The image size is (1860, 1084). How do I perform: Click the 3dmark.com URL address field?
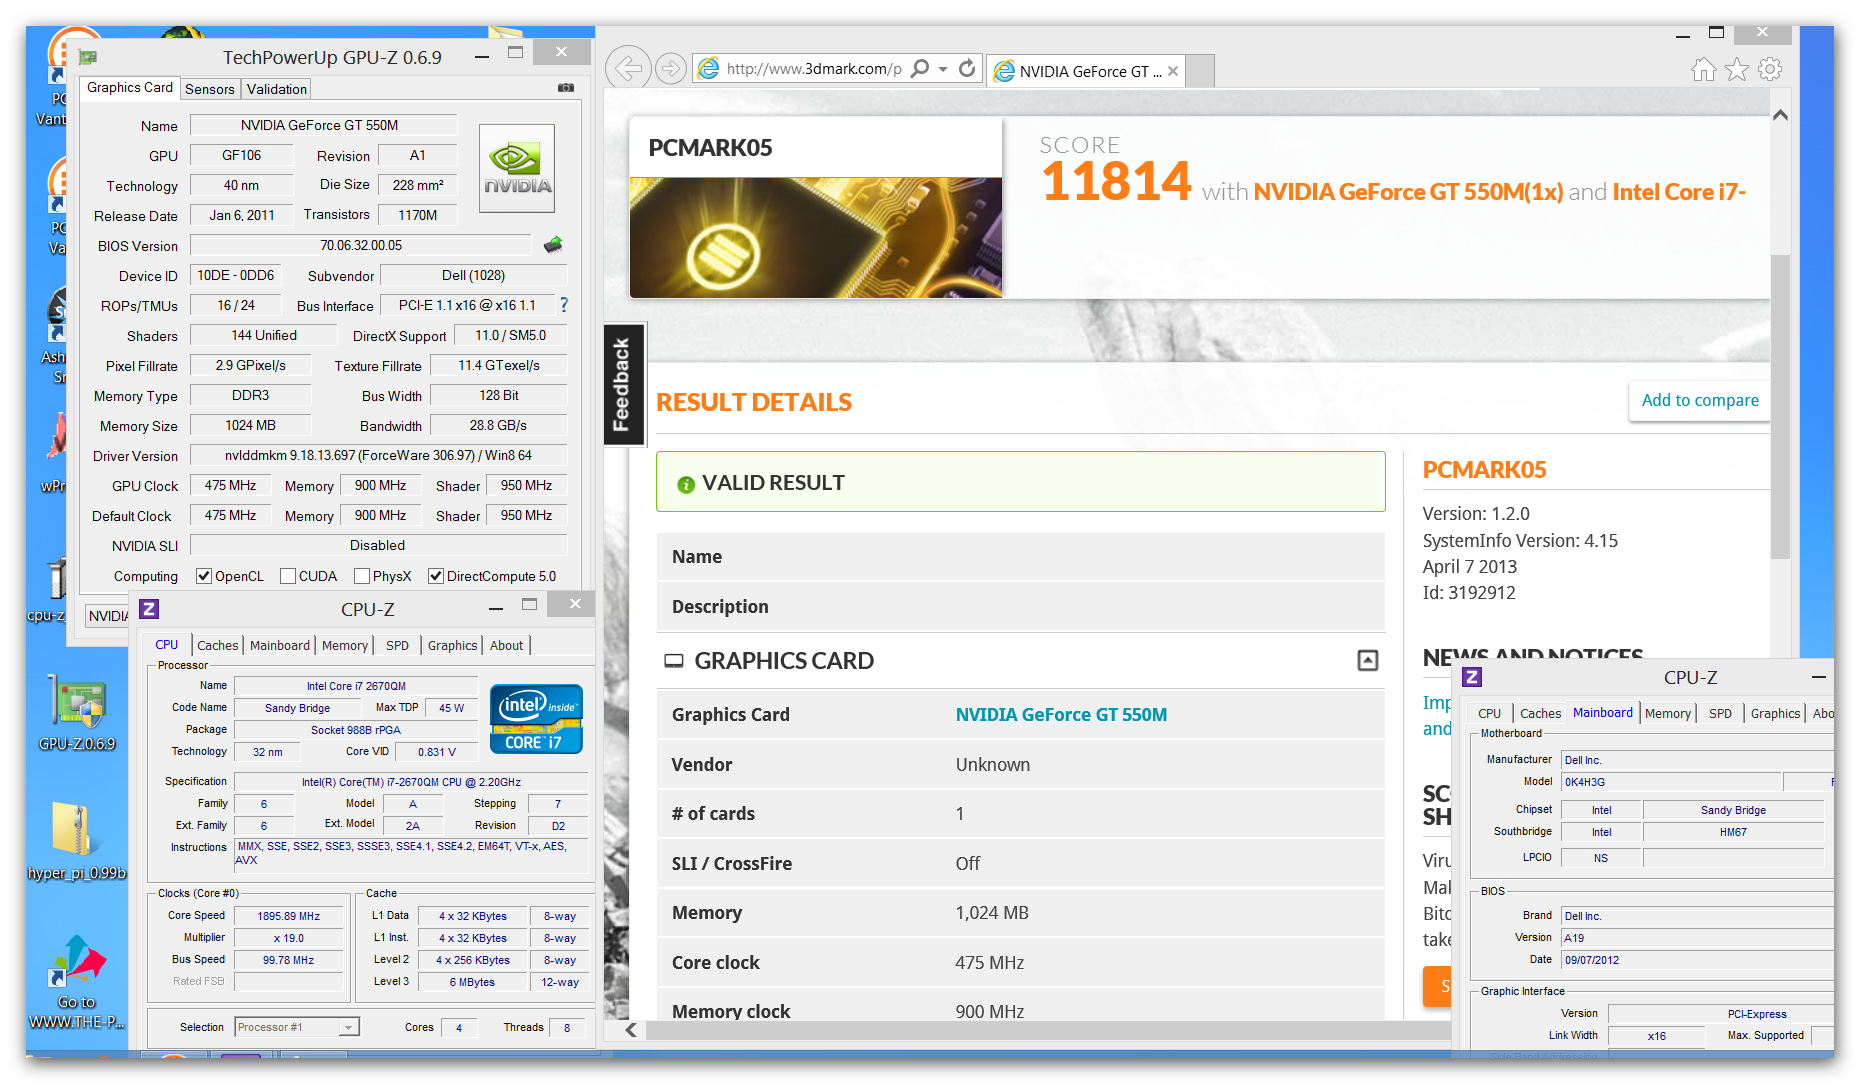pos(814,69)
